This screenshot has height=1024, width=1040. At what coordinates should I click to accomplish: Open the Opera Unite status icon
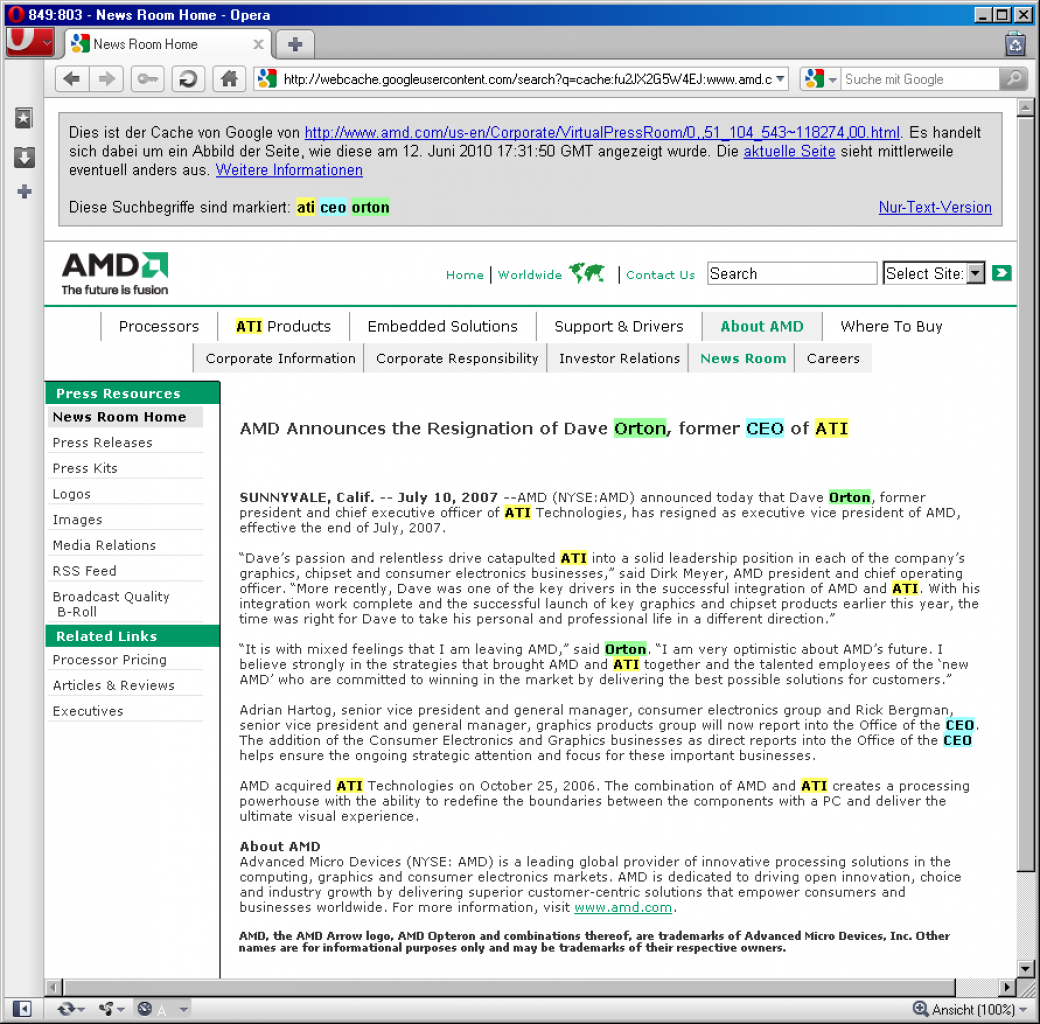[x=106, y=1009]
